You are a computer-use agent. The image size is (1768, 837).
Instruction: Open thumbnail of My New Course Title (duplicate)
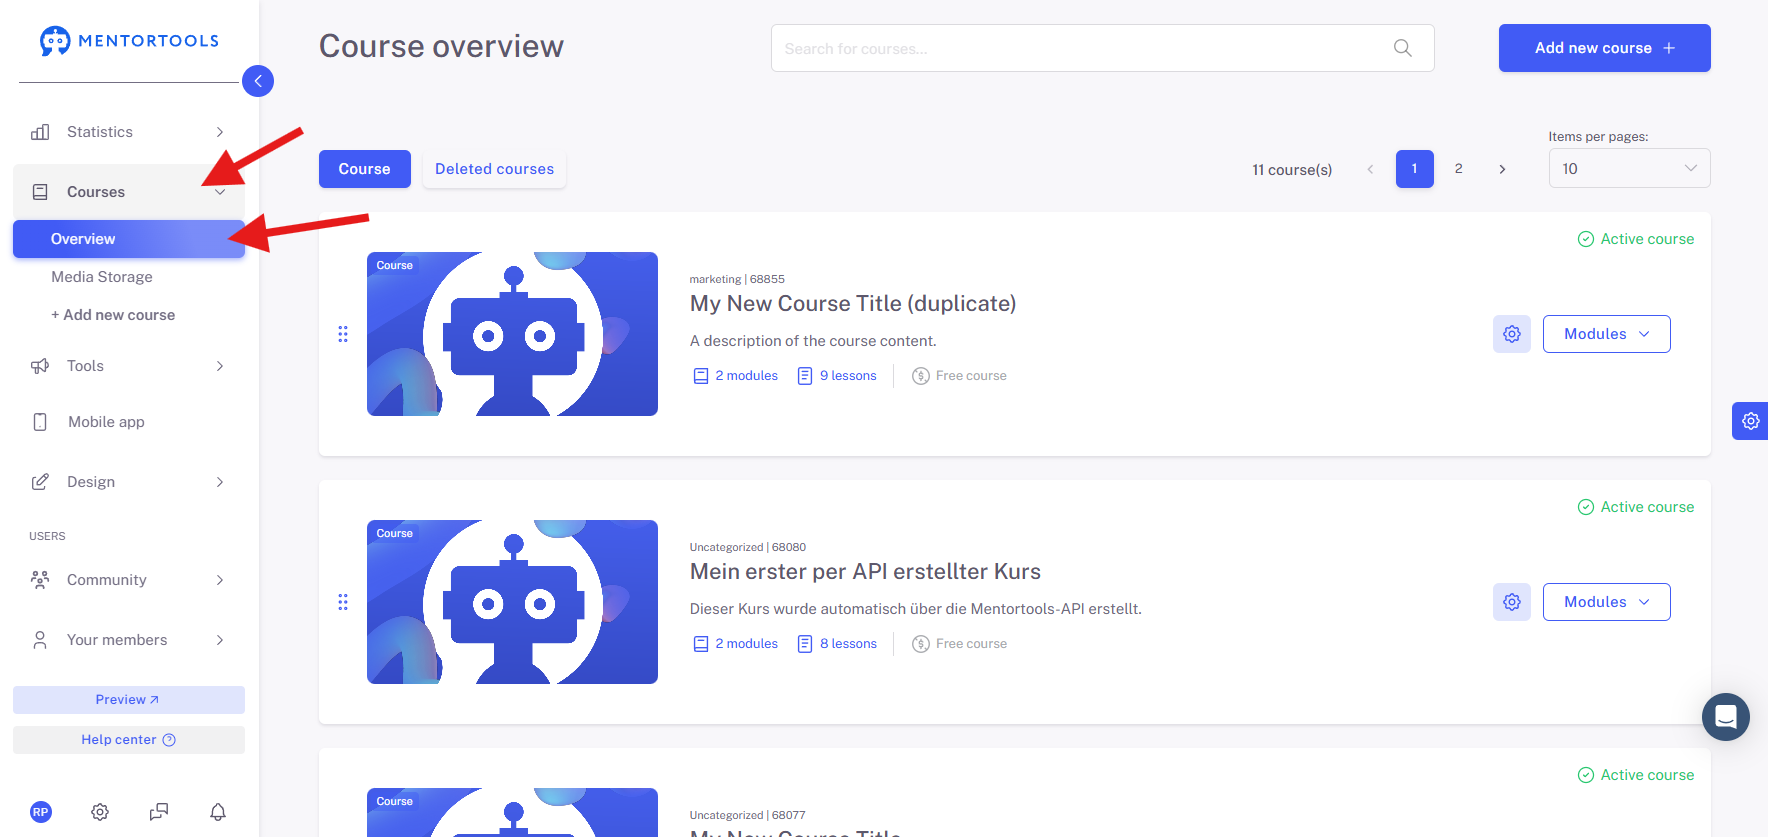pos(512,334)
